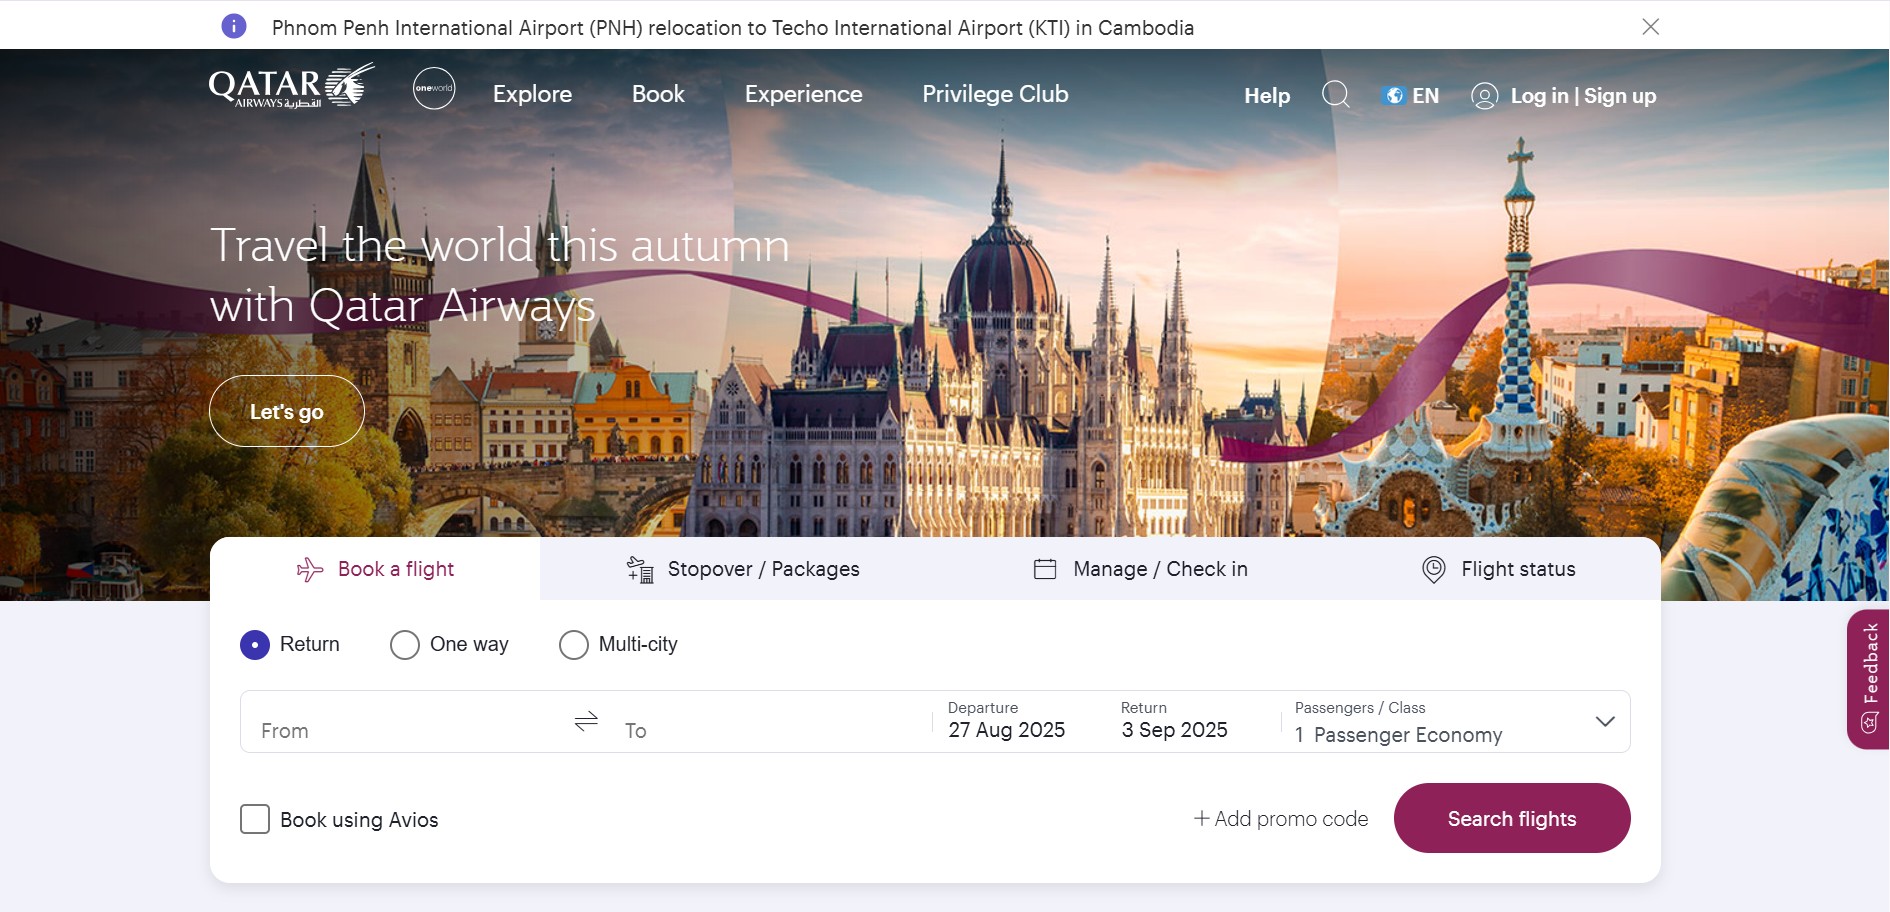The width and height of the screenshot is (1890, 912).
Task: Click the info icon in the notification banner
Action: pyautogui.click(x=233, y=26)
